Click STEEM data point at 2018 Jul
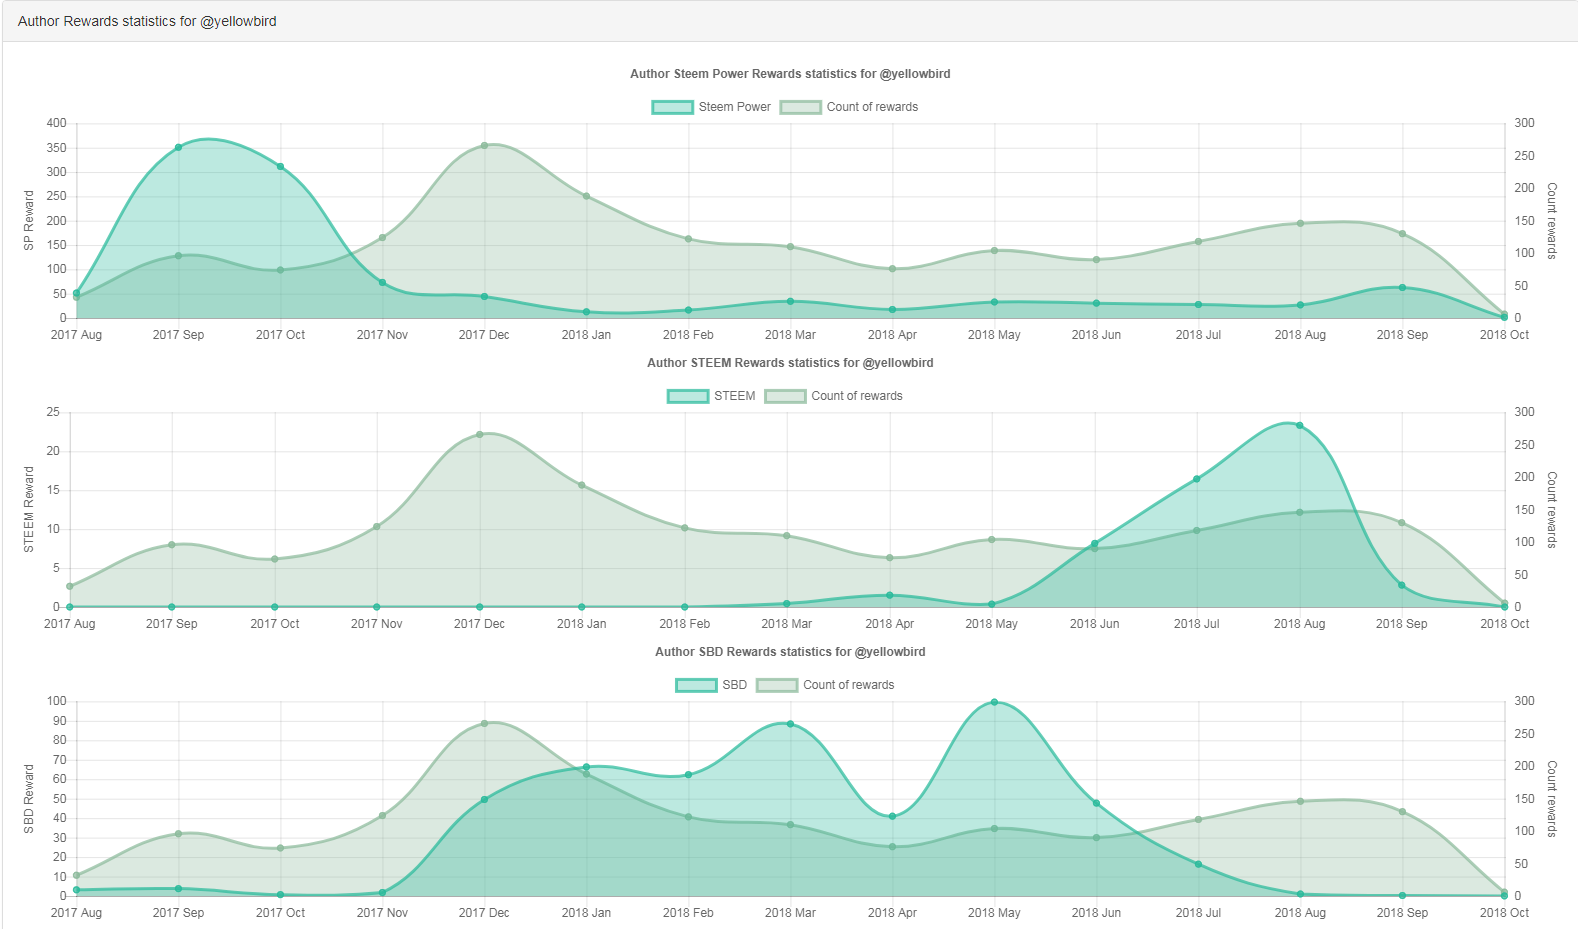Screen dimensions: 1578x929 (1197, 479)
